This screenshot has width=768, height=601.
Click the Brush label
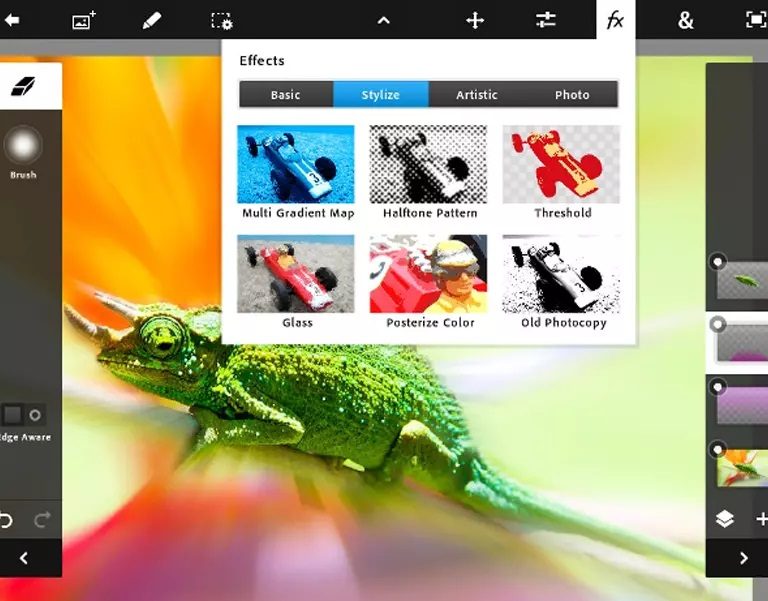(23, 174)
